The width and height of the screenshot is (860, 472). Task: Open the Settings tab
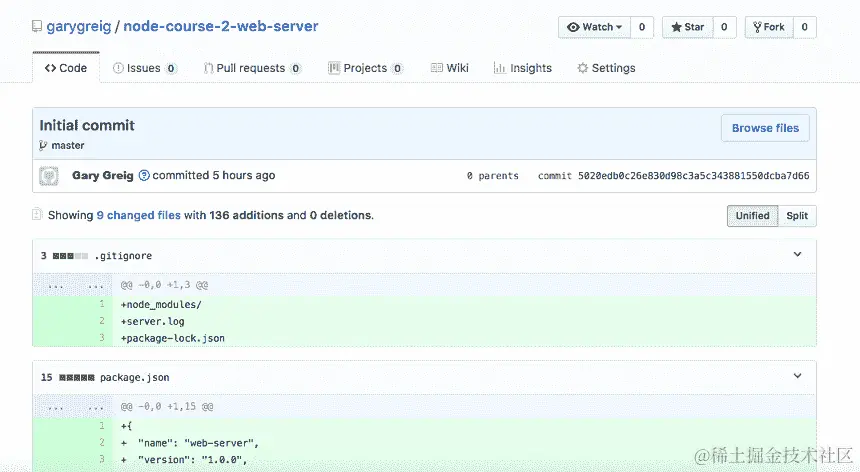tap(606, 68)
